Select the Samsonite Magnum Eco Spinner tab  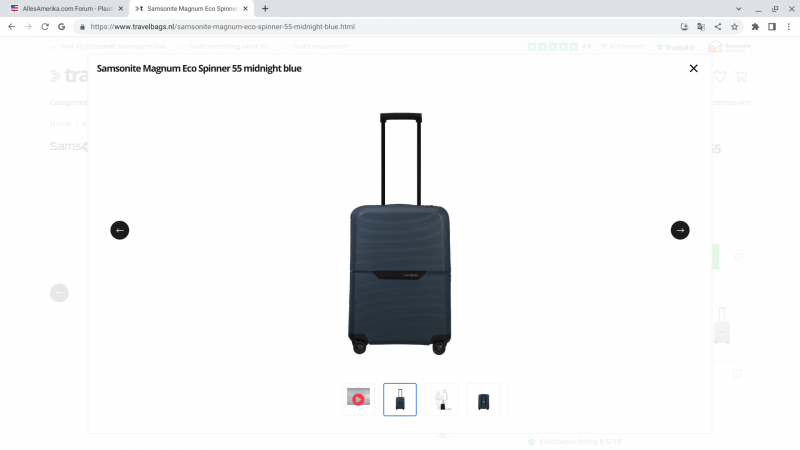click(190, 8)
